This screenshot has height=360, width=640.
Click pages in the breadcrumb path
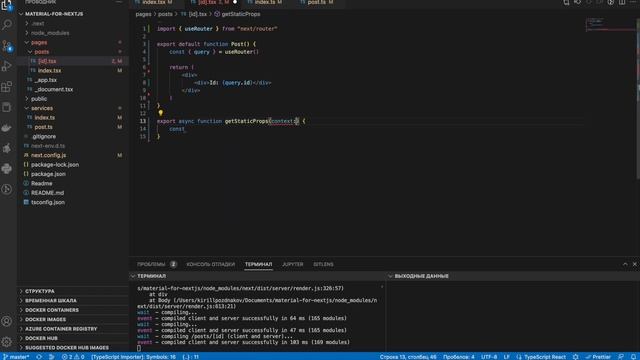click(143, 14)
